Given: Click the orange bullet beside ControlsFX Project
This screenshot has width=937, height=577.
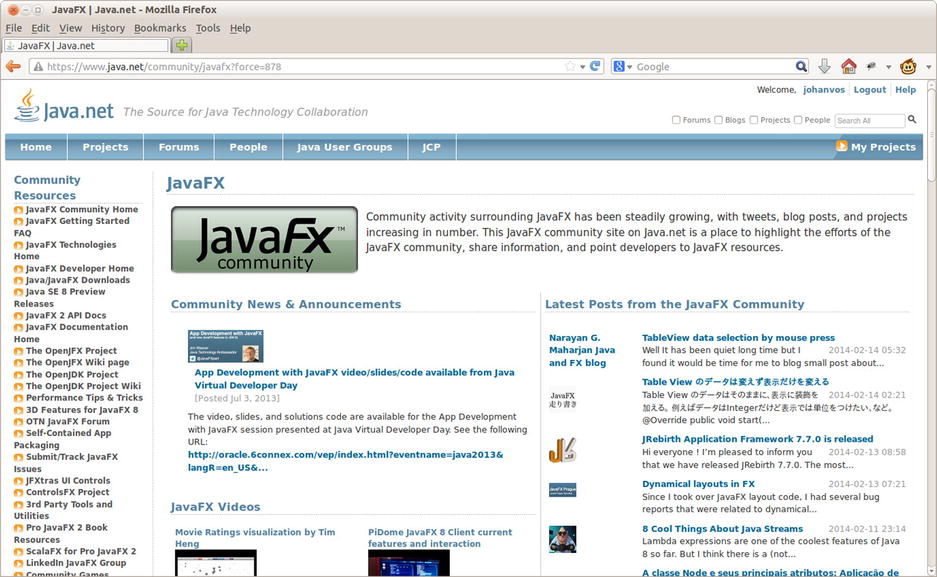Looking at the screenshot, I should (x=19, y=493).
